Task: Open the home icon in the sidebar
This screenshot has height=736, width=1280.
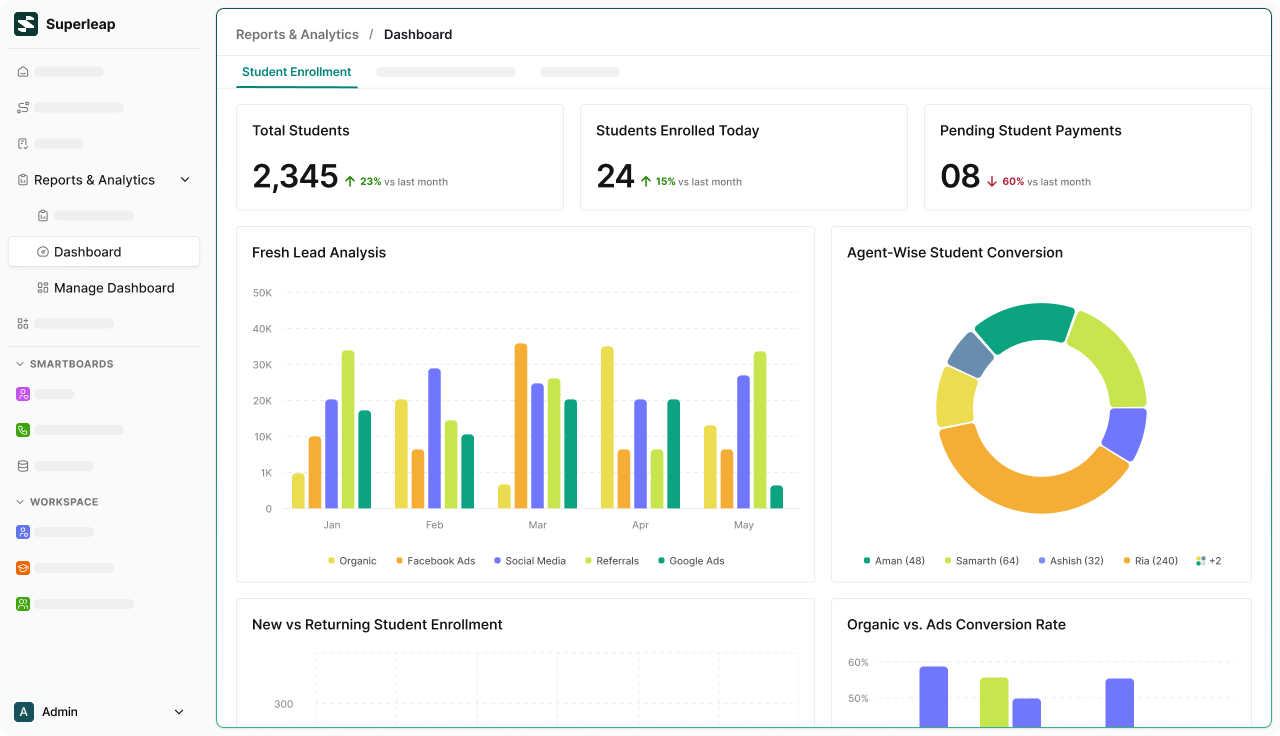Action: click(x=23, y=72)
